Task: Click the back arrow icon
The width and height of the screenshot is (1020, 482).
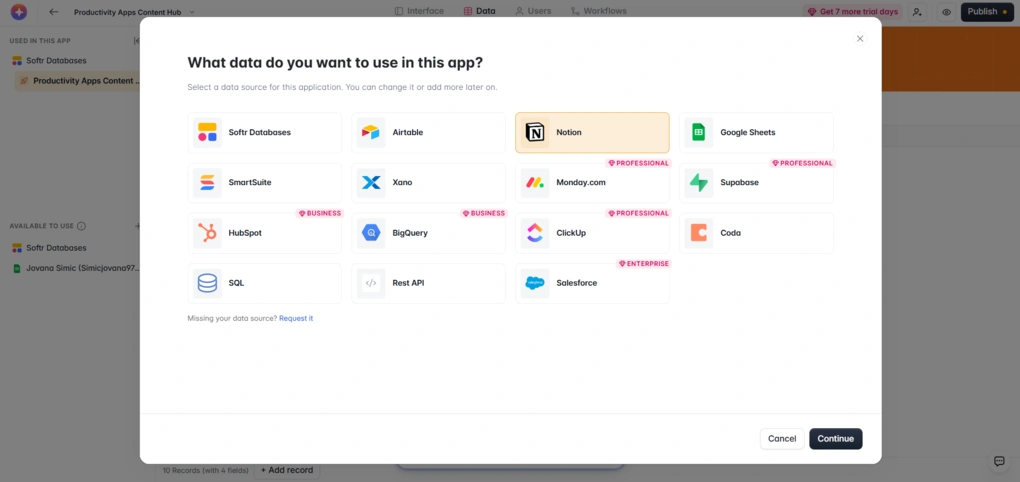Action: tap(54, 12)
